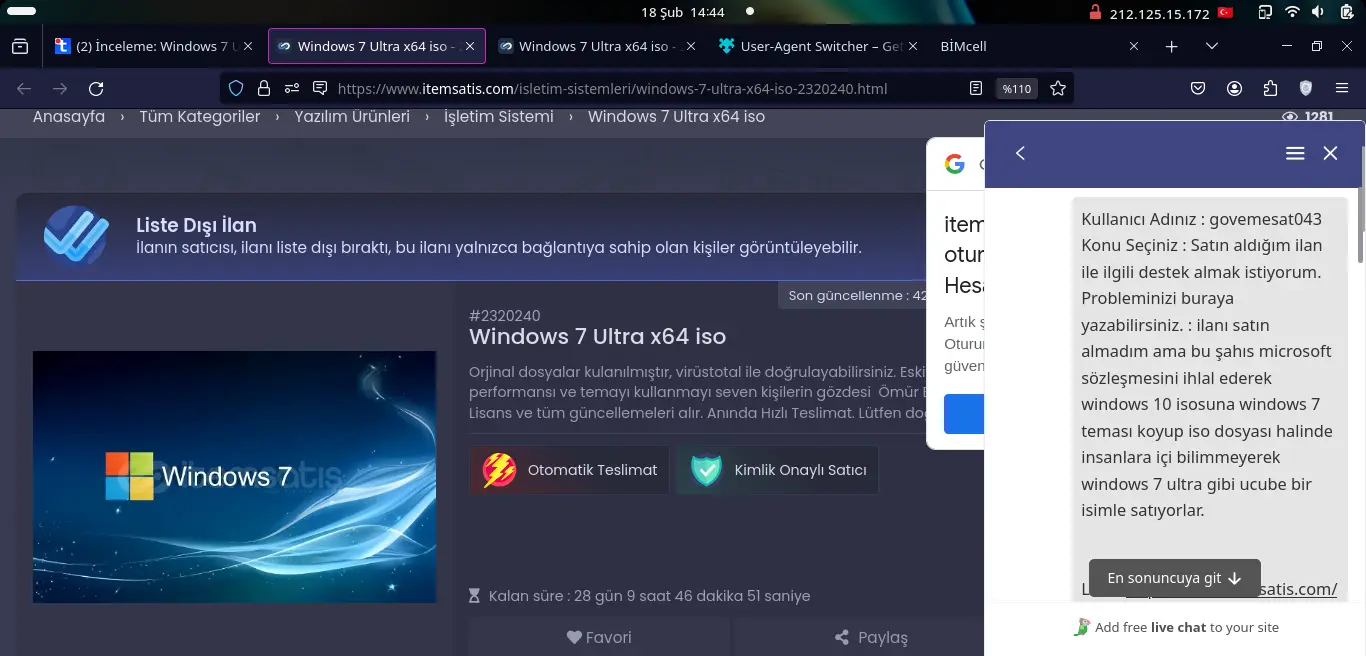Open the Yazılım Ürünleri breadcrumb
Screen dimensions: 1366x656
point(352,116)
